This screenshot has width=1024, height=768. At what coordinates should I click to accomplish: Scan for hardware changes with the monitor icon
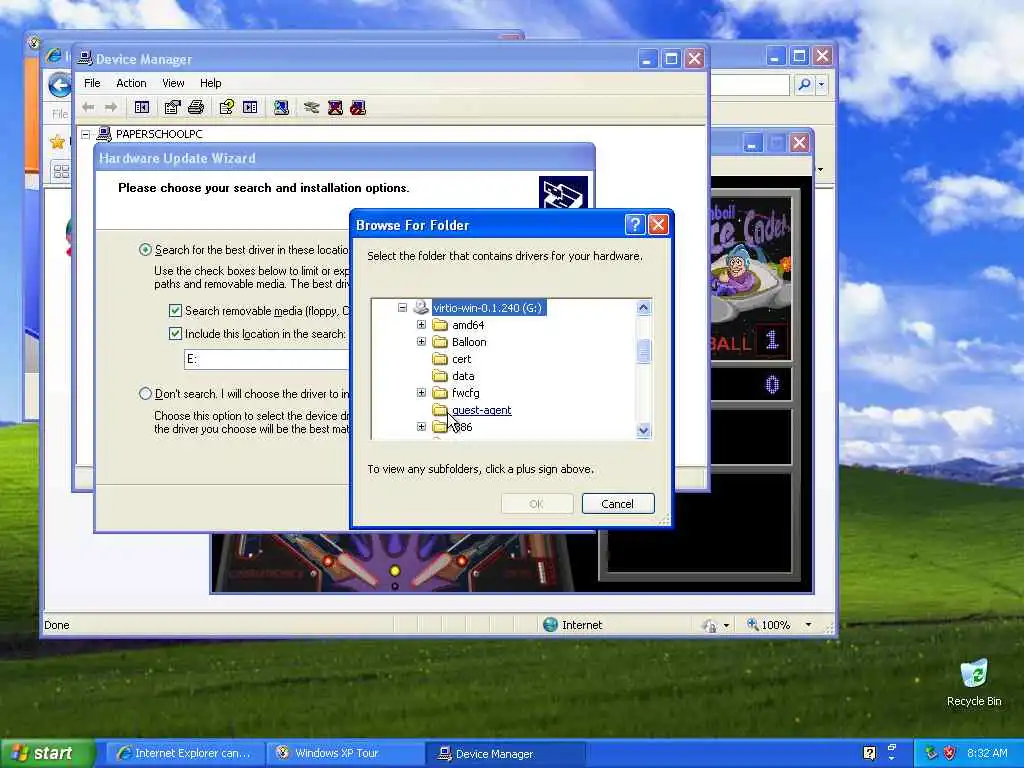click(x=281, y=107)
